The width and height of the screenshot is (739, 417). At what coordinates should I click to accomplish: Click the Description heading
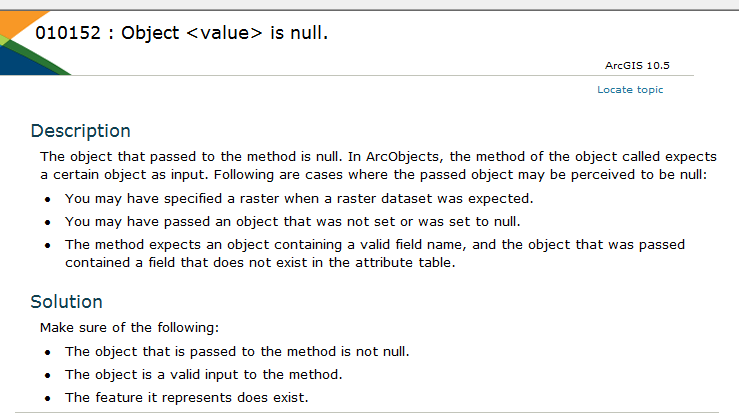tap(80, 131)
